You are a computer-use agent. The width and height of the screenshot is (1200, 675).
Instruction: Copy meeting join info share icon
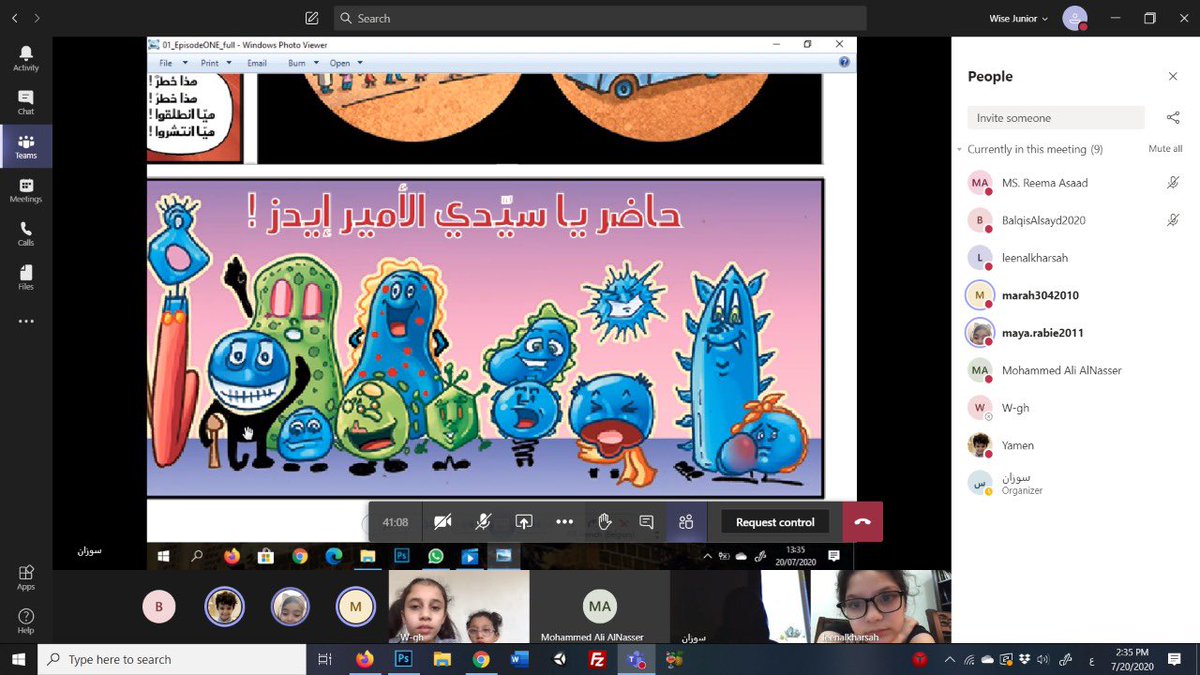point(1173,118)
